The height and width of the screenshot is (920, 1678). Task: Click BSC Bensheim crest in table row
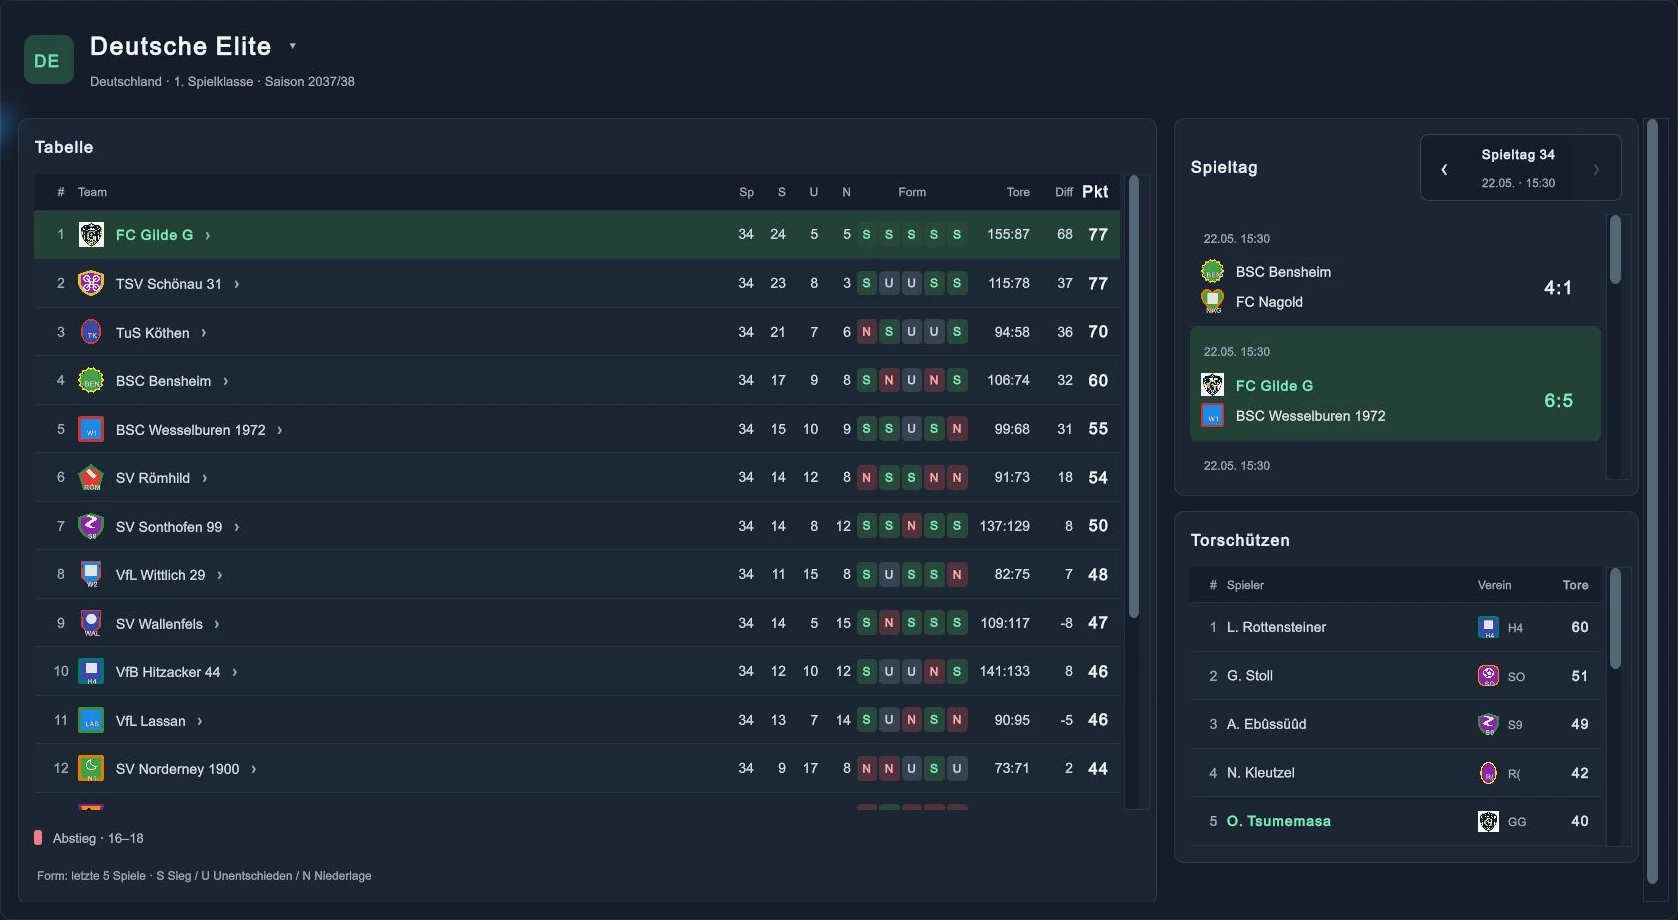91,381
